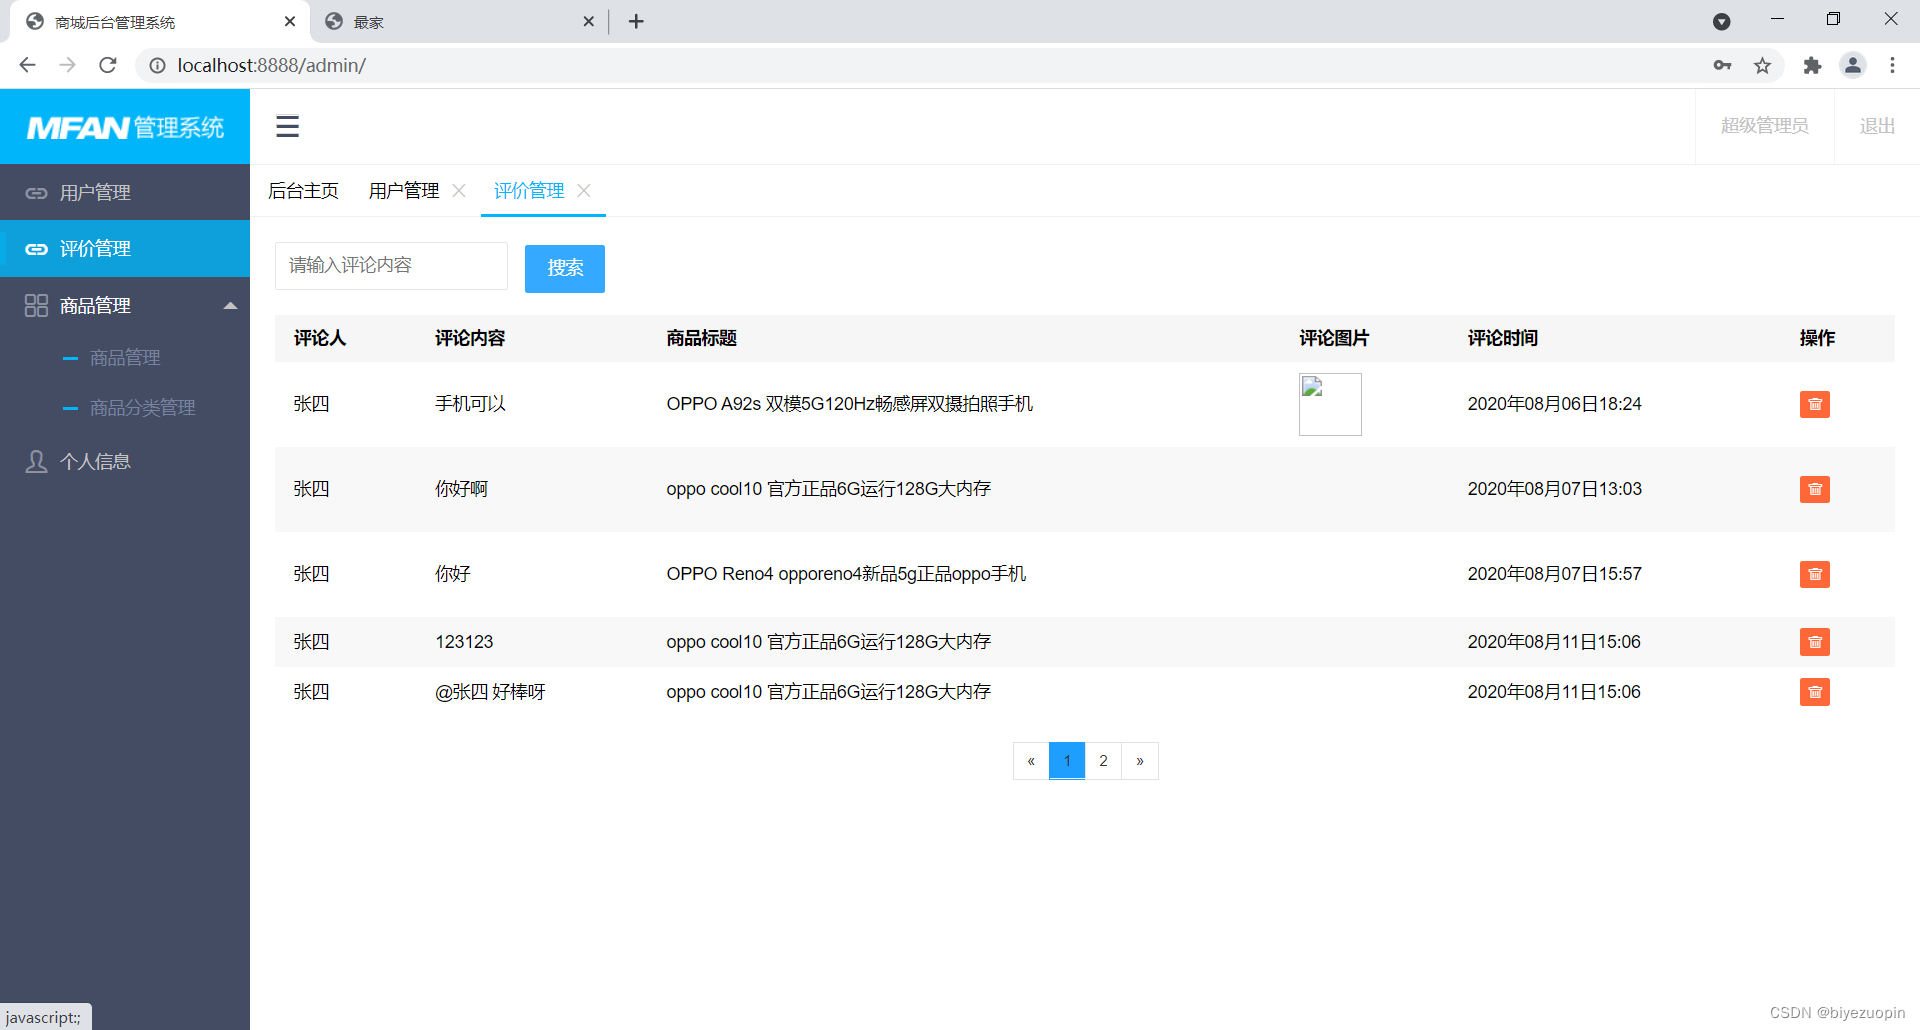Delete the 123123 comment row
The width and height of the screenshot is (1920, 1030).
[x=1814, y=642]
